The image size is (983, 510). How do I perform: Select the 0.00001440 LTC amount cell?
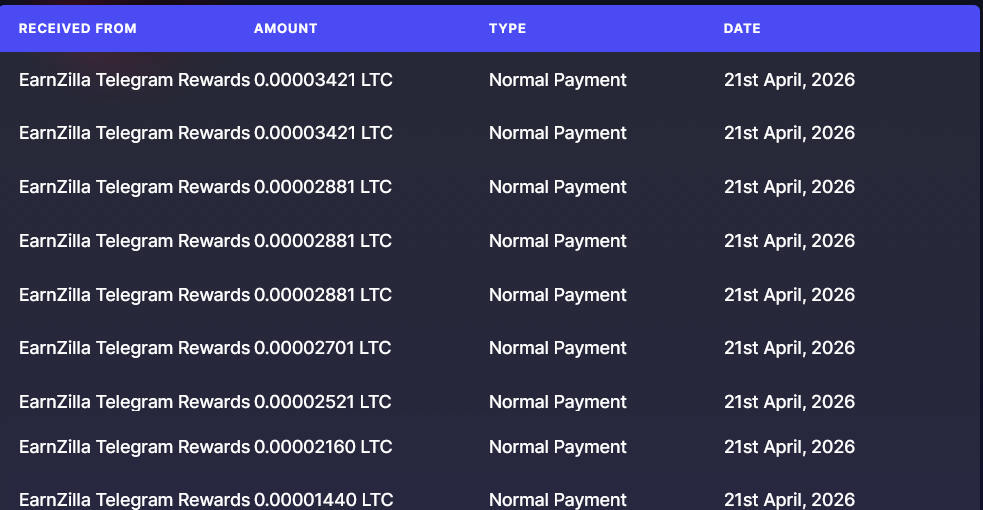[x=323, y=500]
